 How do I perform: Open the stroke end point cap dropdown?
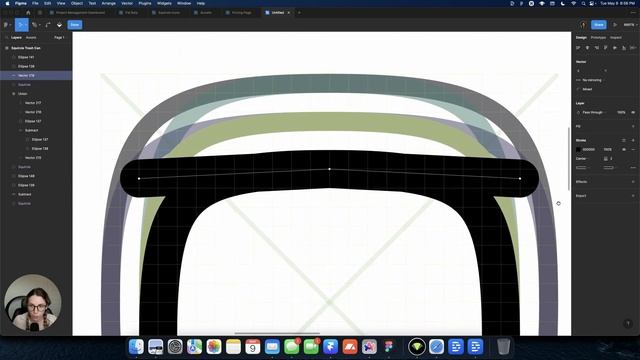[x=609, y=168]
